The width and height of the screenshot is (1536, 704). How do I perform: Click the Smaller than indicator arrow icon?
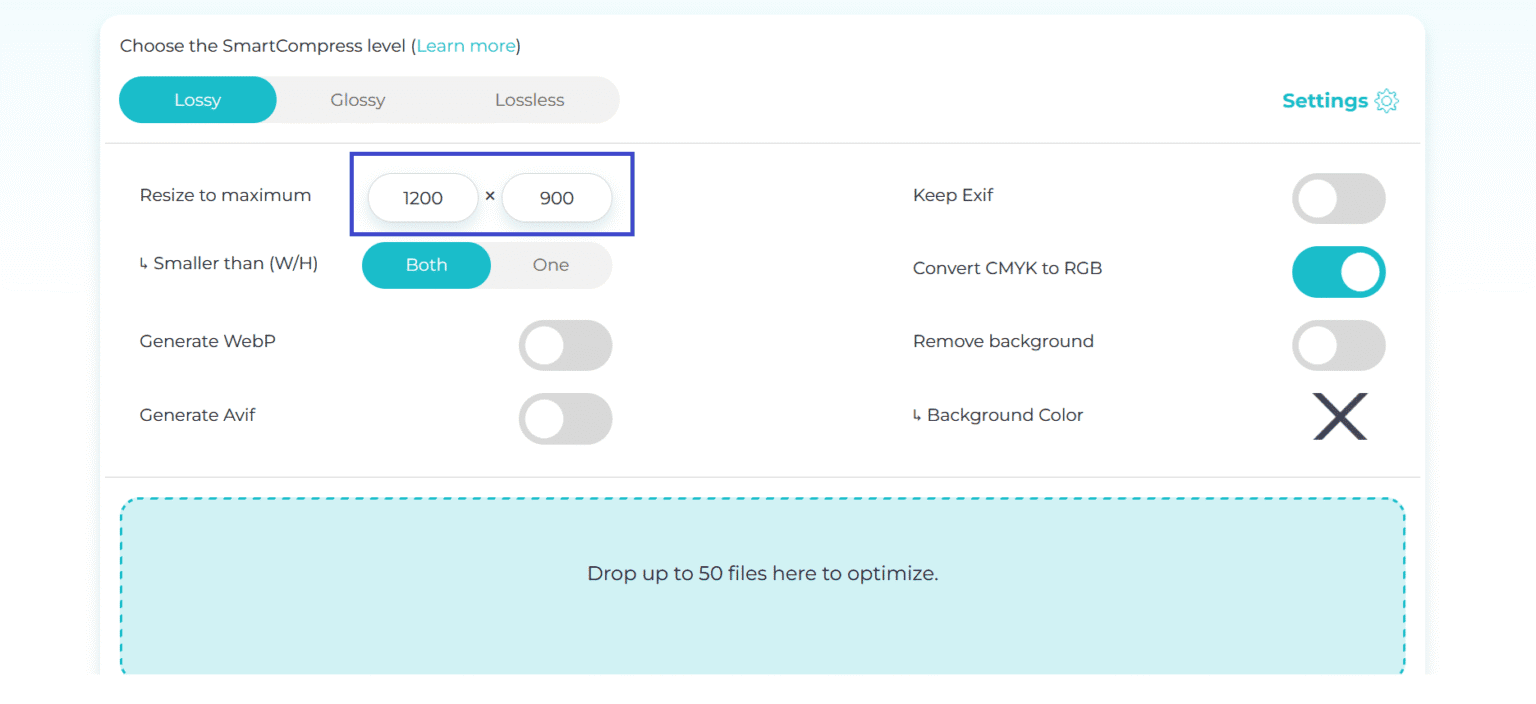(145, 263)
